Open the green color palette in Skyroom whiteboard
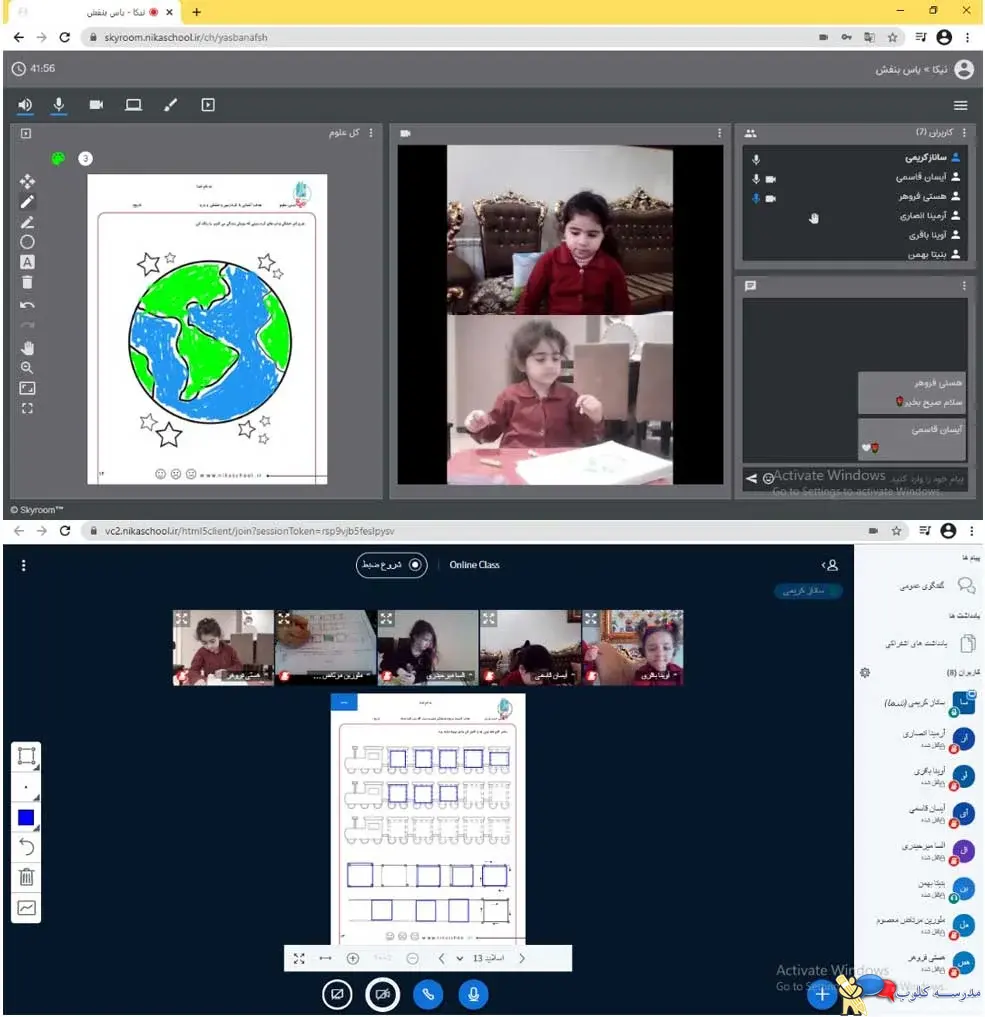The image size is (985, 1017). [x=58, y=158]
